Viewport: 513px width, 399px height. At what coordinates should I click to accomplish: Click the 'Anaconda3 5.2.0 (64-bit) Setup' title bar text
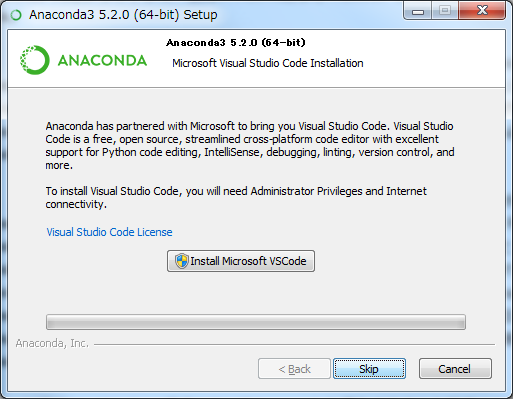click(x=123, y=15)
